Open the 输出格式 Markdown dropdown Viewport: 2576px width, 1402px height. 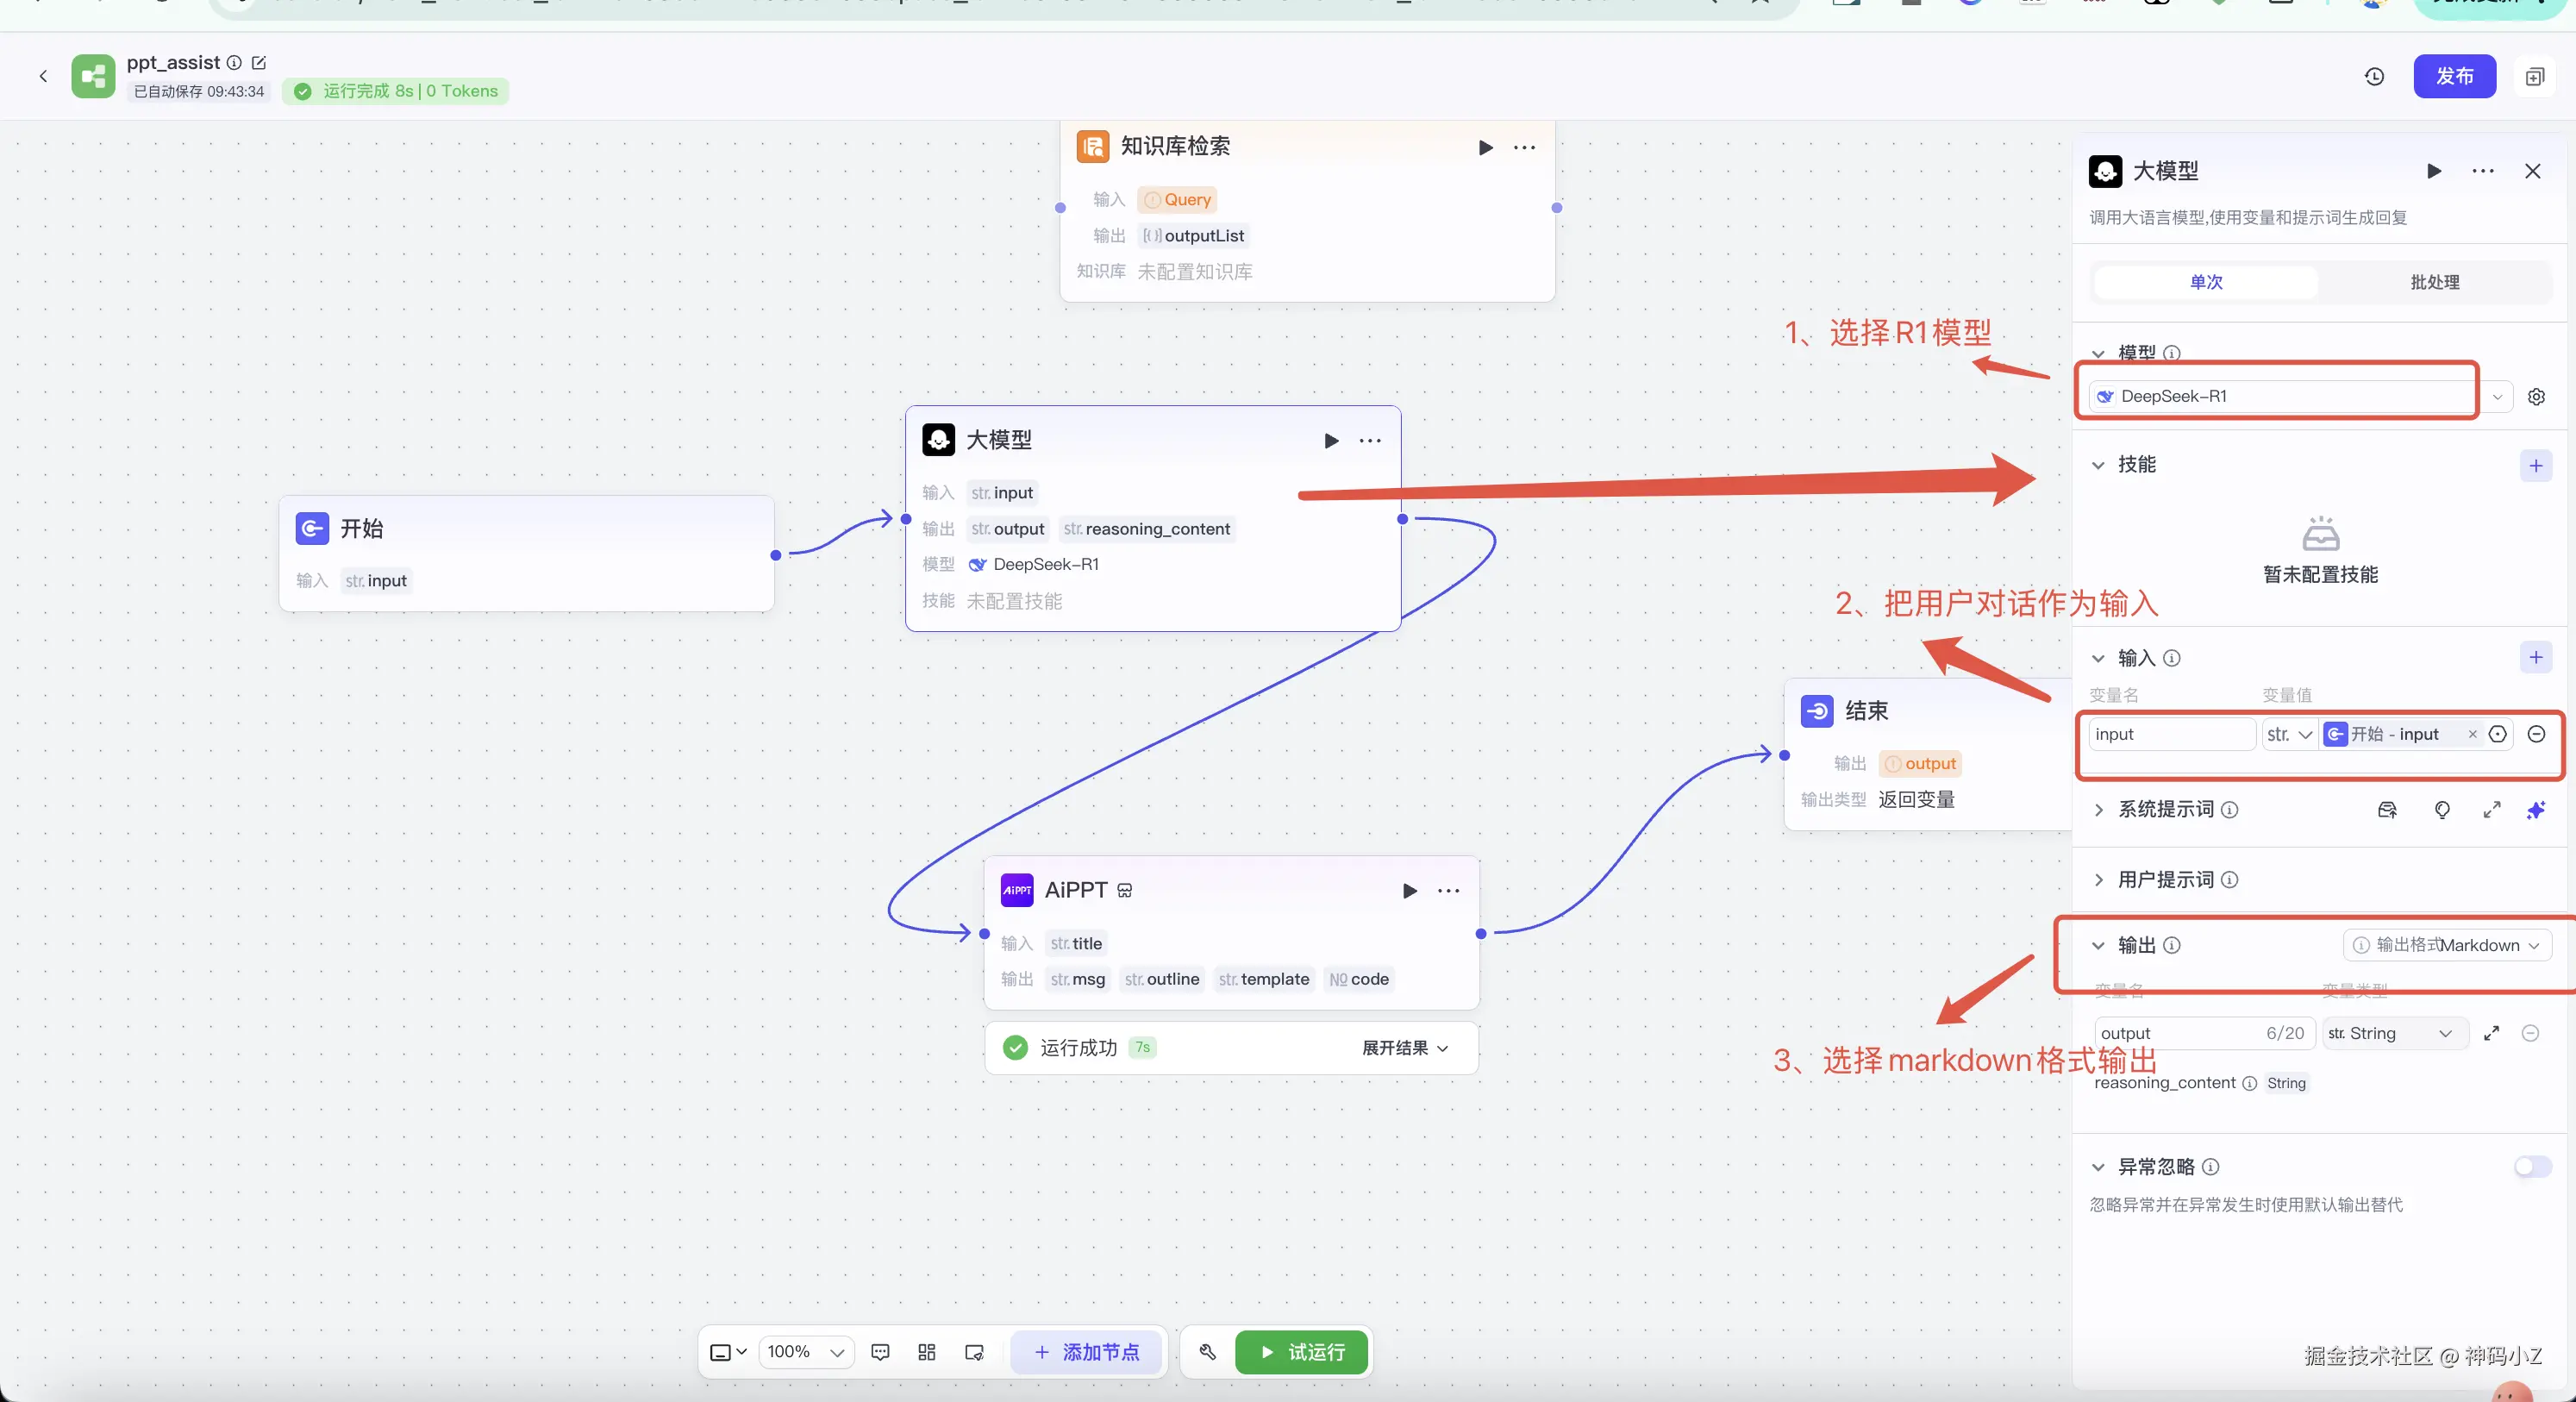[2446, 945]
